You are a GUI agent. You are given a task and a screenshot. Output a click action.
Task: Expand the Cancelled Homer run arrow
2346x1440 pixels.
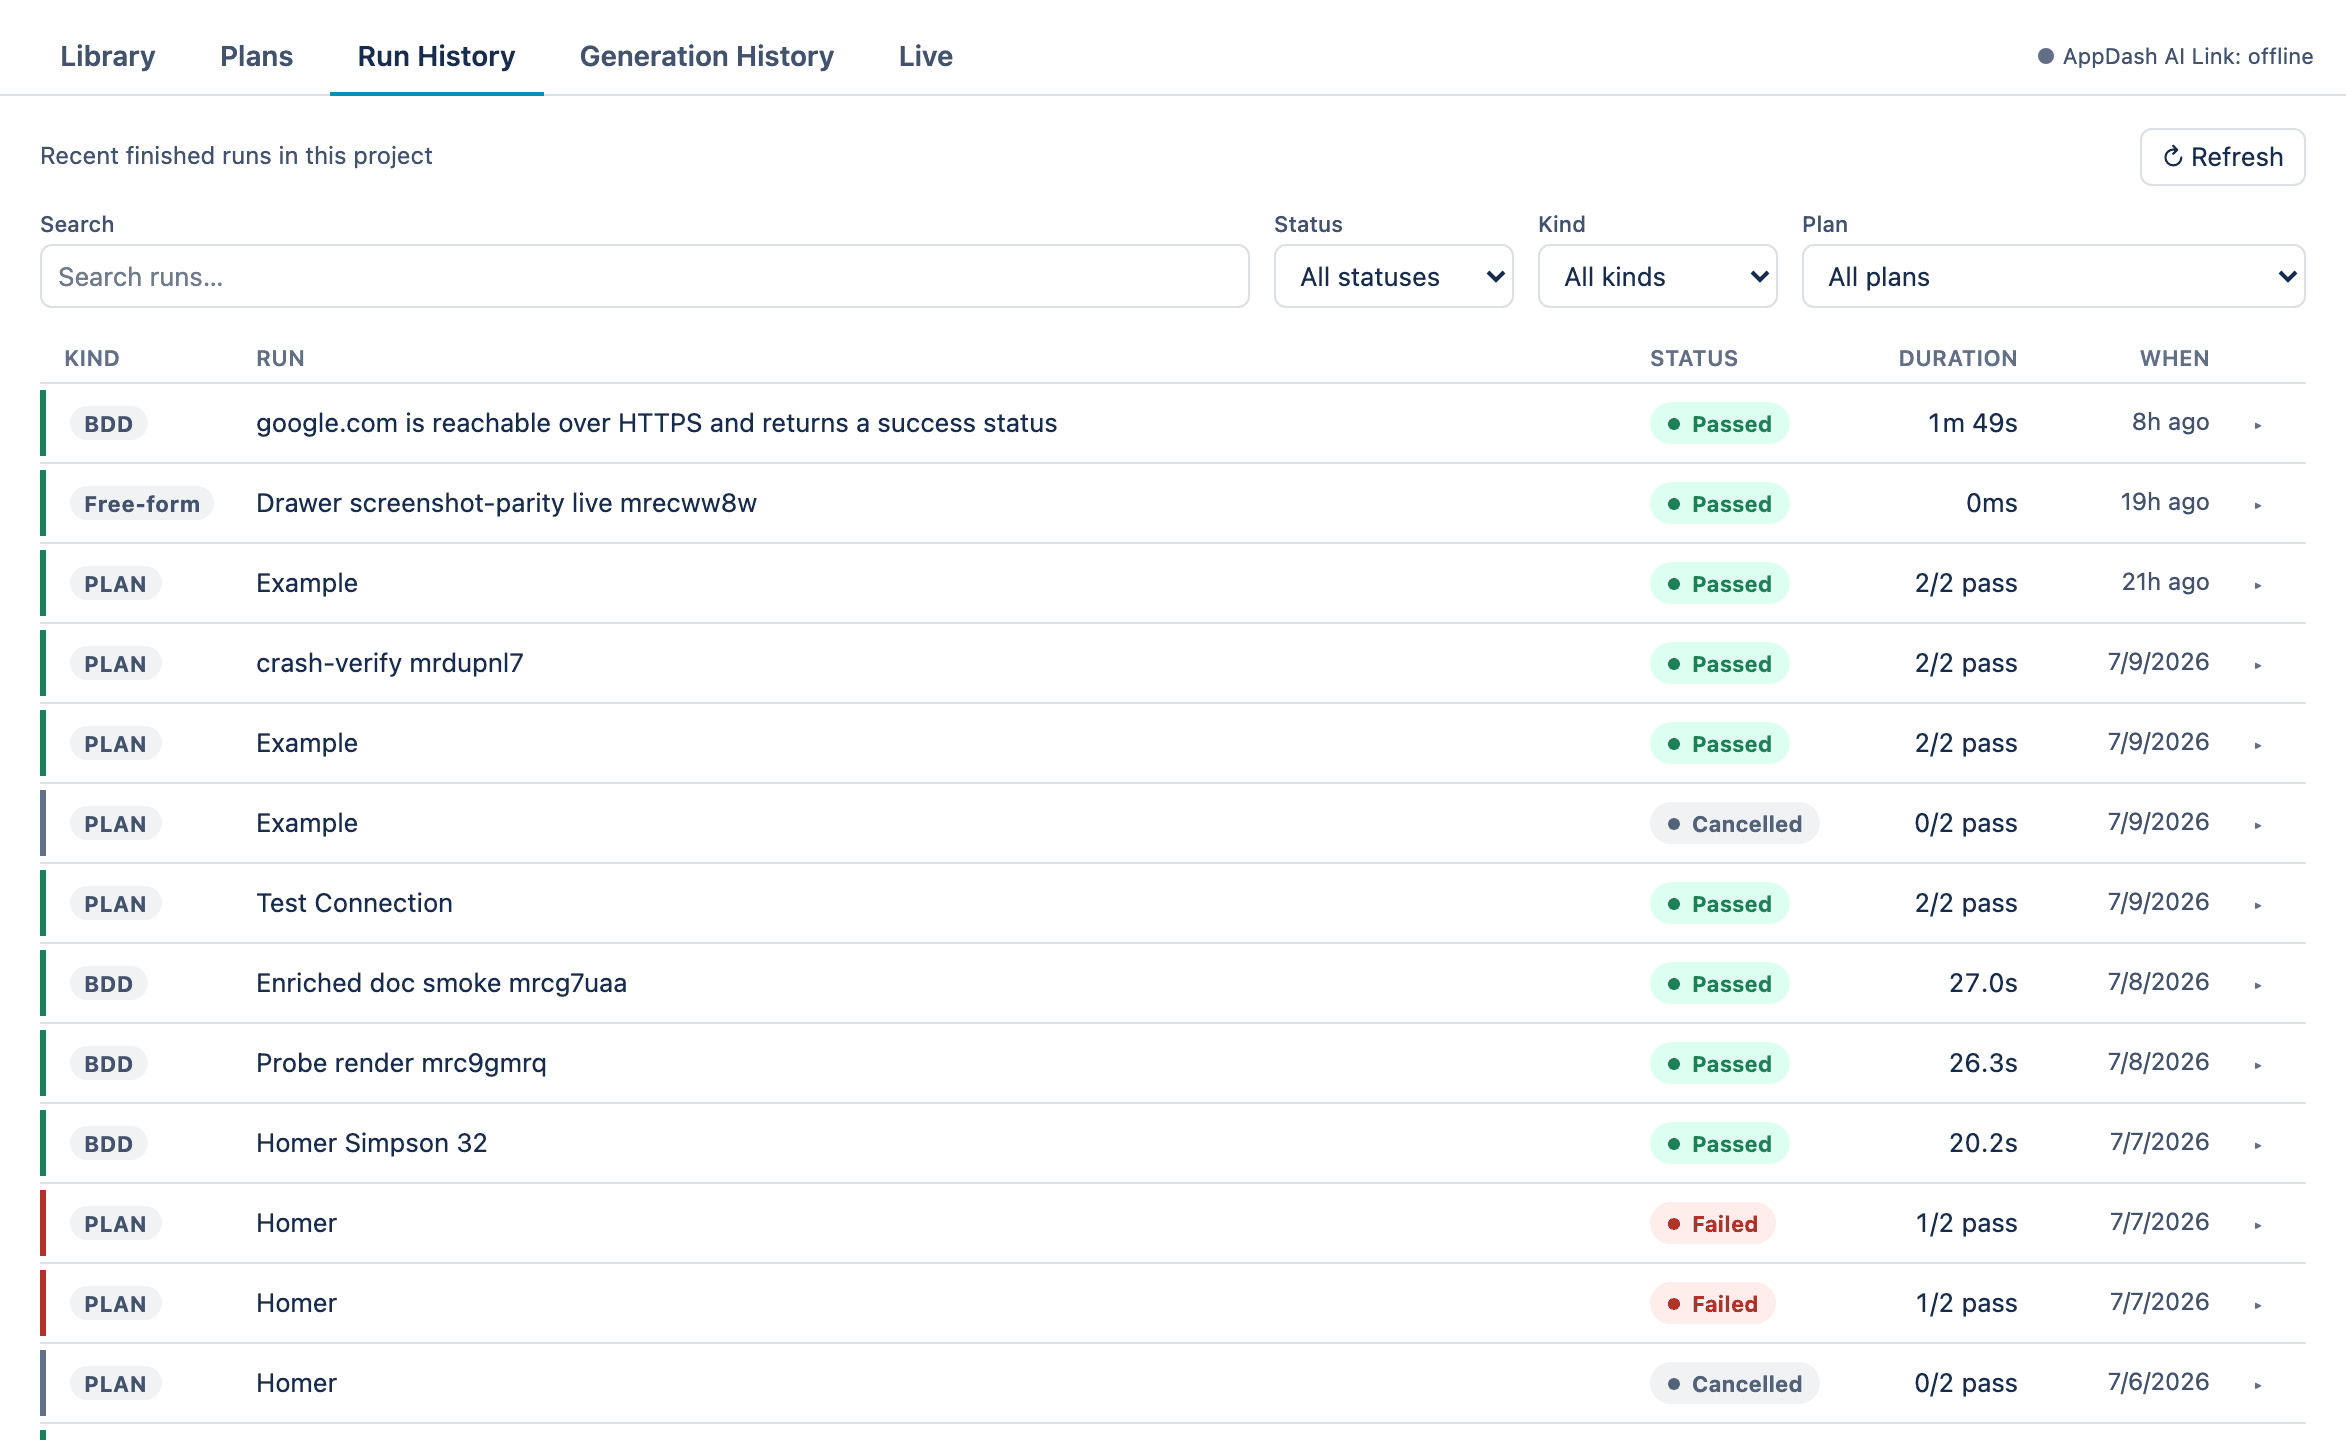[x=2258, y=1385]
